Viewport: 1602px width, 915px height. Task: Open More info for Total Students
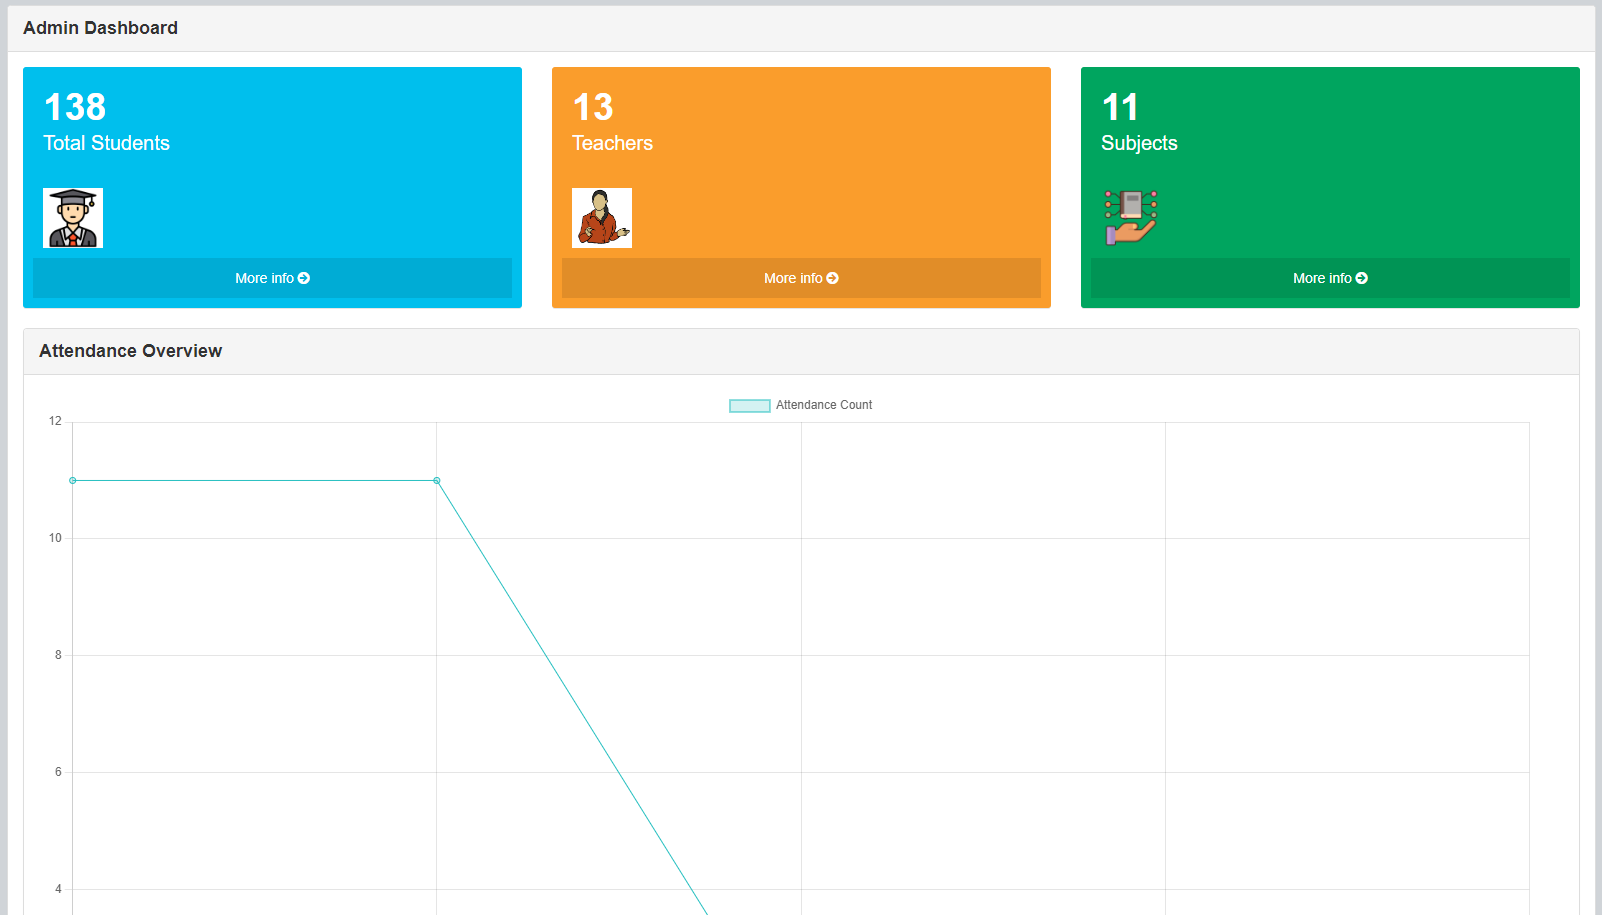point(272,278)
